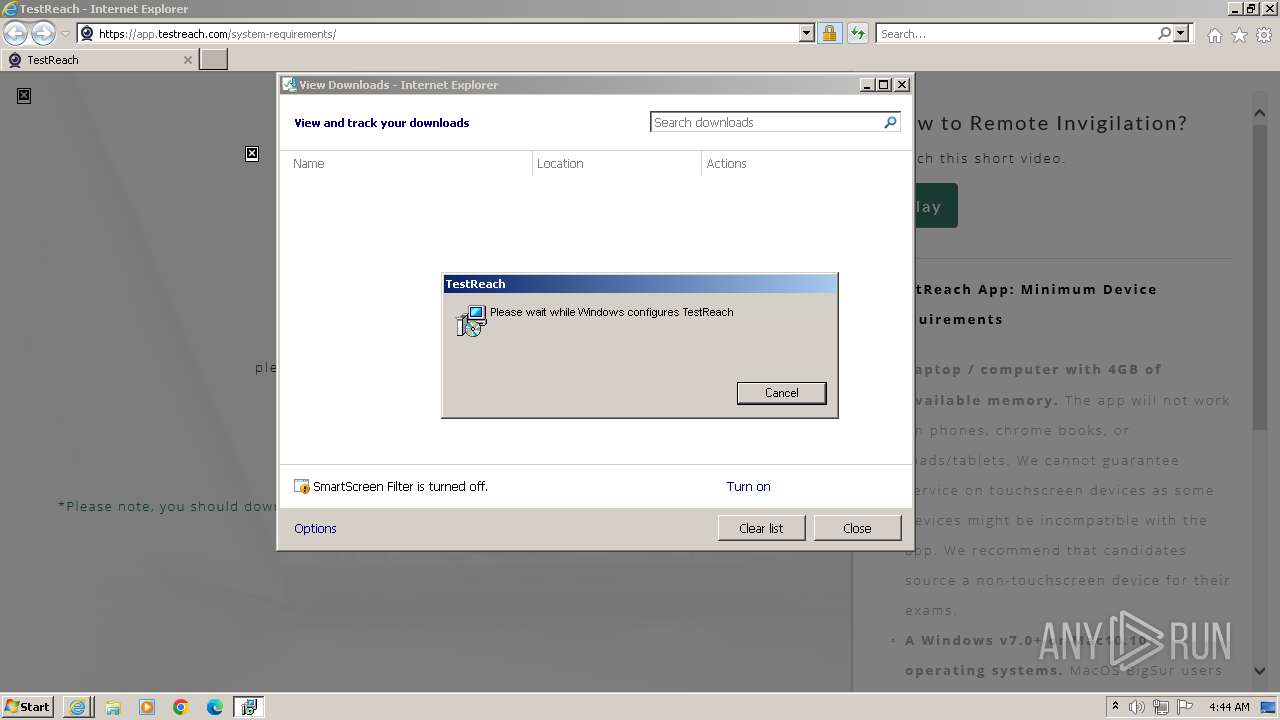The width and height of the screenshot is (1280, 720).
Task: Click the page scrollbar up arrow
Action: pos(1260,113)
